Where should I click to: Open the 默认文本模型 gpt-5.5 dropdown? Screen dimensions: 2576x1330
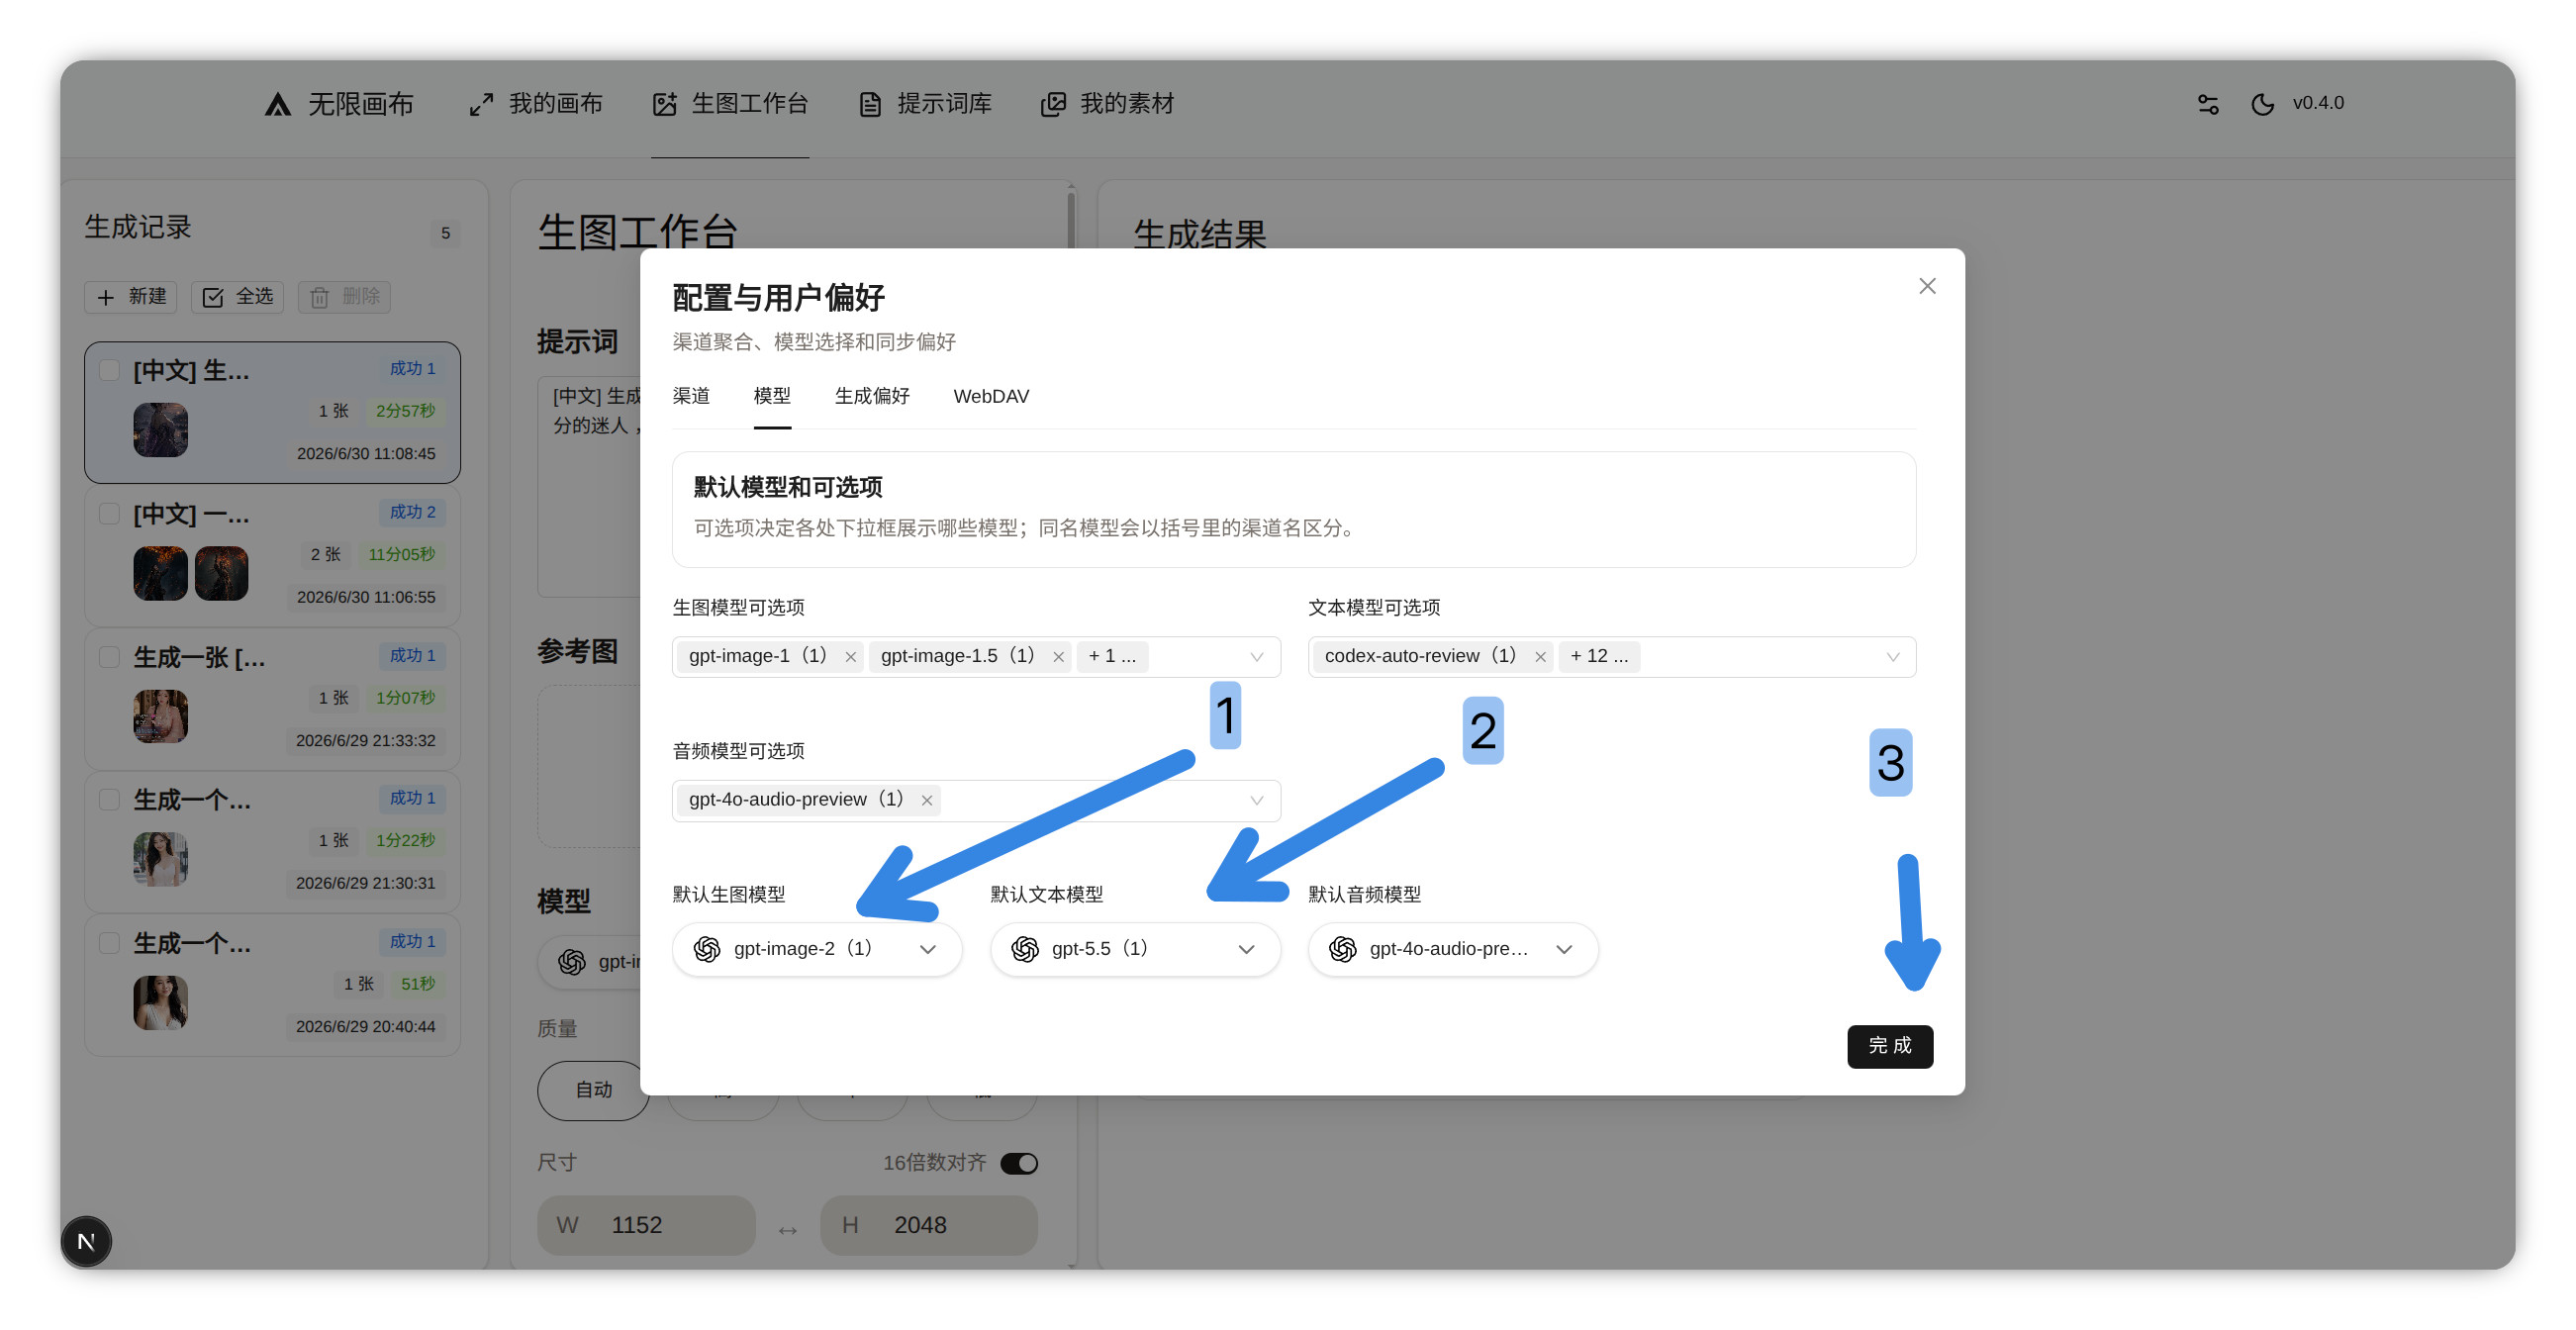point(1135,949)
